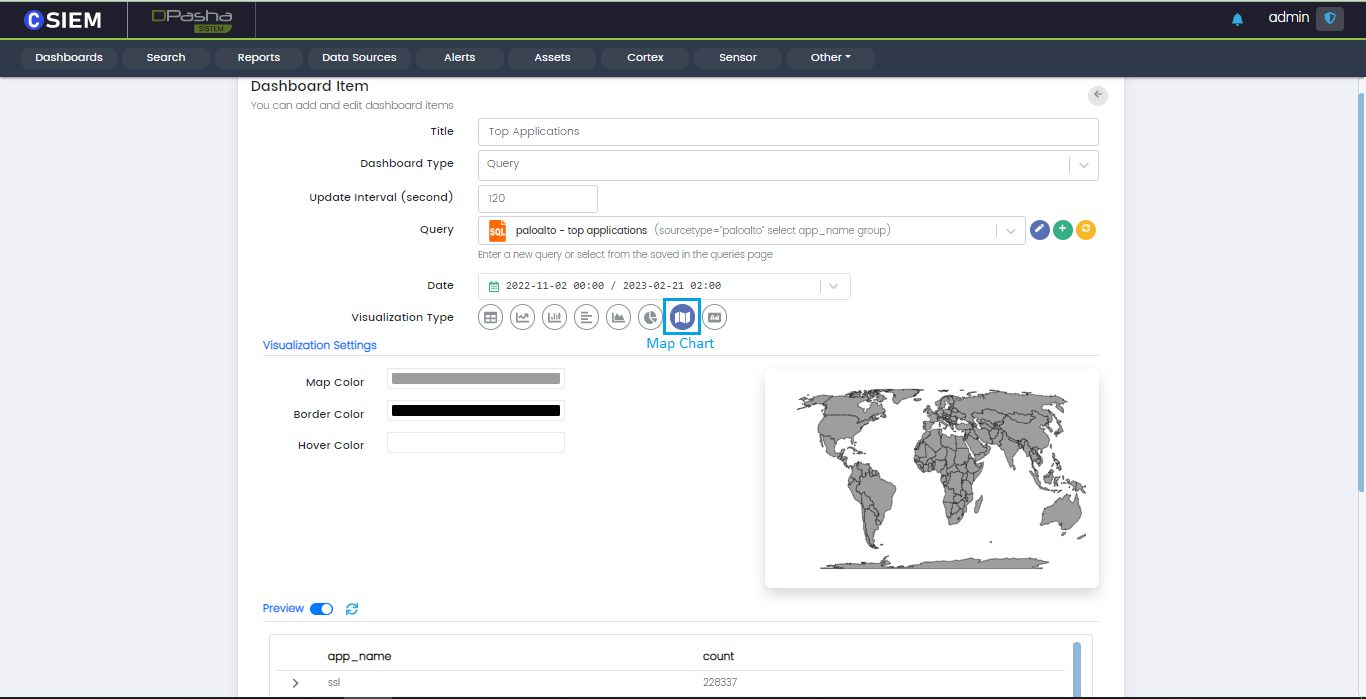Open the Data Sources page
The width and height of the screenshot is (1366, 699).
[x=359, y=58]
